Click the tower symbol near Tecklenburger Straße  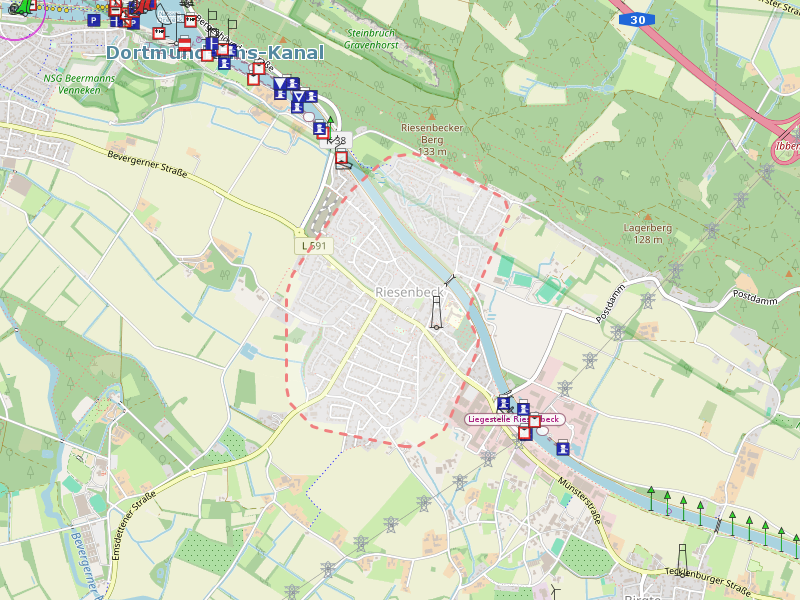click(683, 557)
